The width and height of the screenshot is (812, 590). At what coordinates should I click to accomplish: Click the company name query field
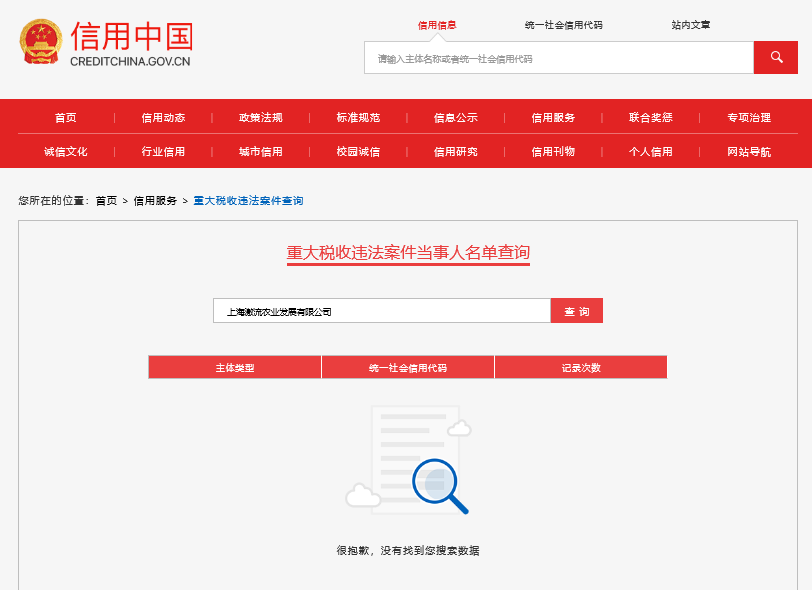(381, 311)
